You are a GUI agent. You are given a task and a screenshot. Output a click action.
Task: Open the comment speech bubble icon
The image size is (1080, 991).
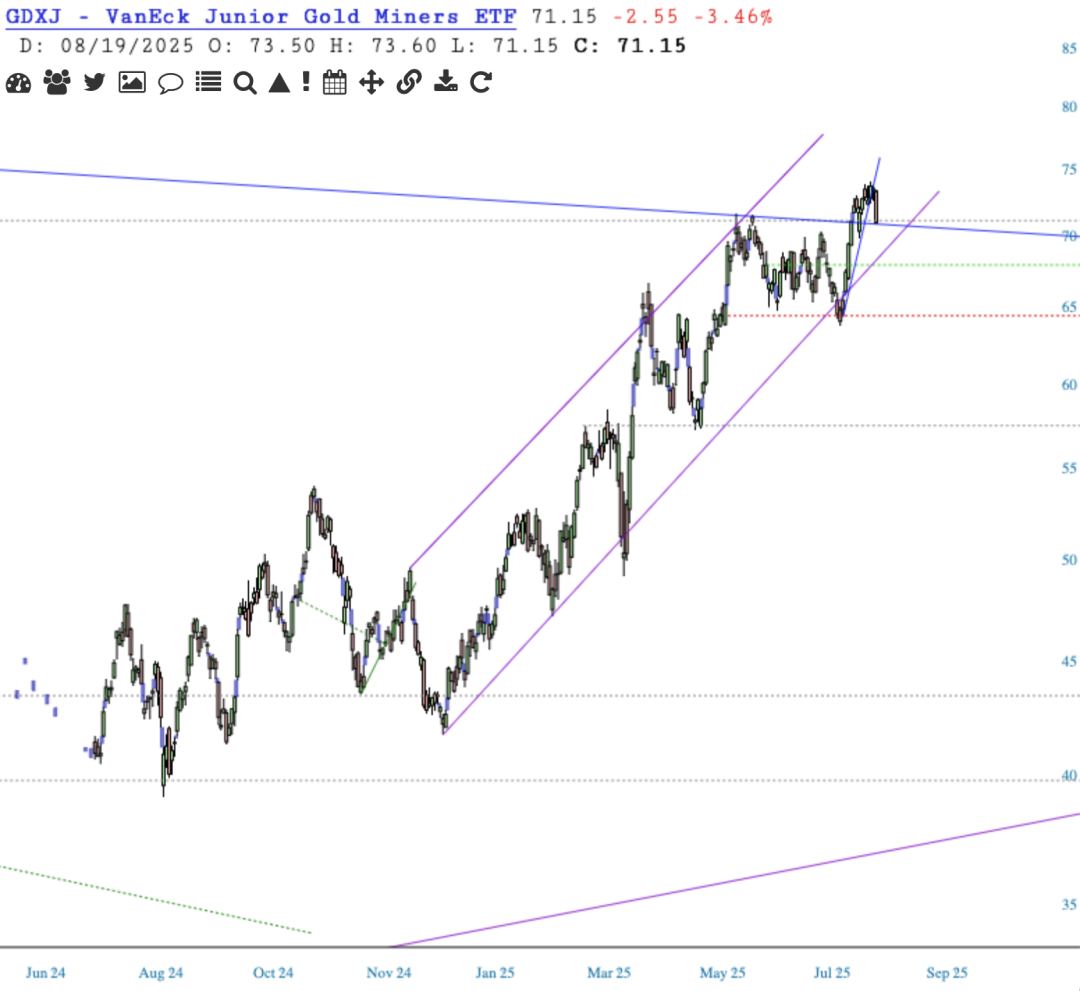coord(170,83)
